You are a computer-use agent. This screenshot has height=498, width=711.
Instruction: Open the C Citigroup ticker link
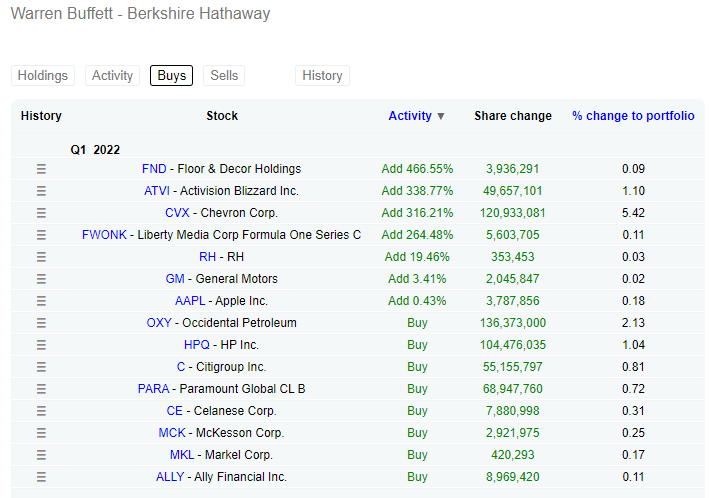[x=181, y=367]
